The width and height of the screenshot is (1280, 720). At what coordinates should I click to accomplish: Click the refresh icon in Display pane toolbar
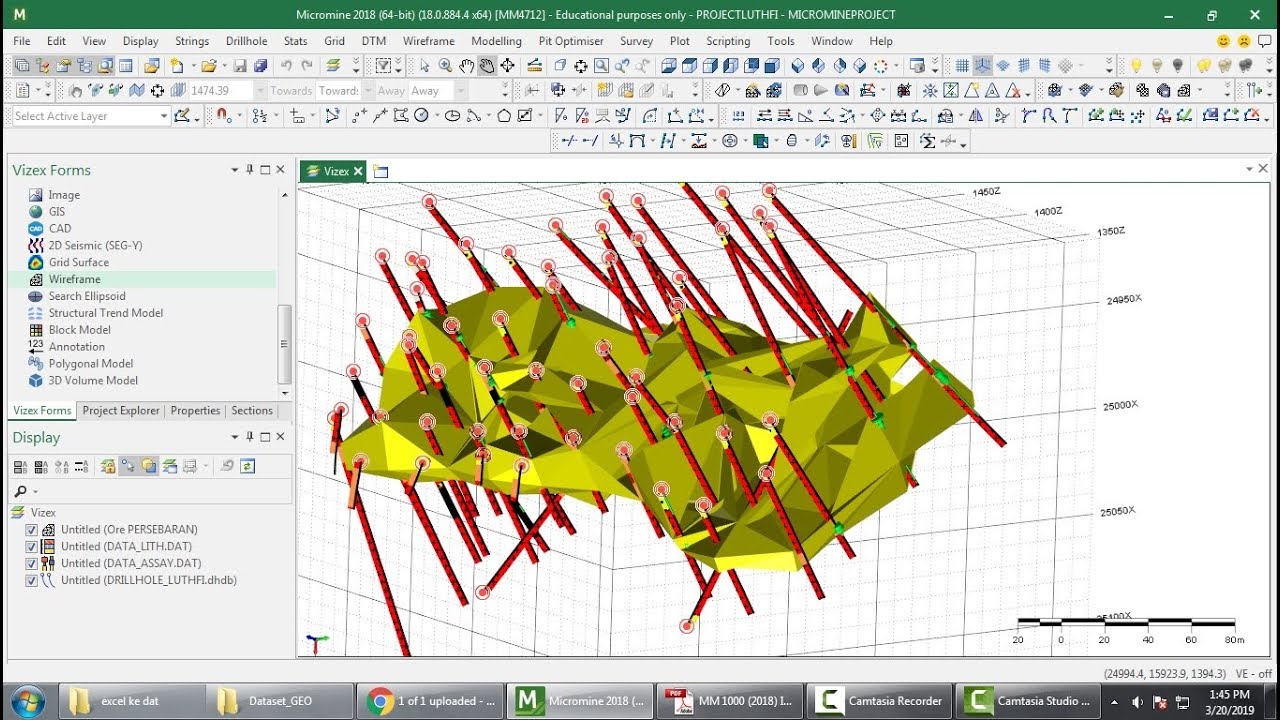coord(247,465)
